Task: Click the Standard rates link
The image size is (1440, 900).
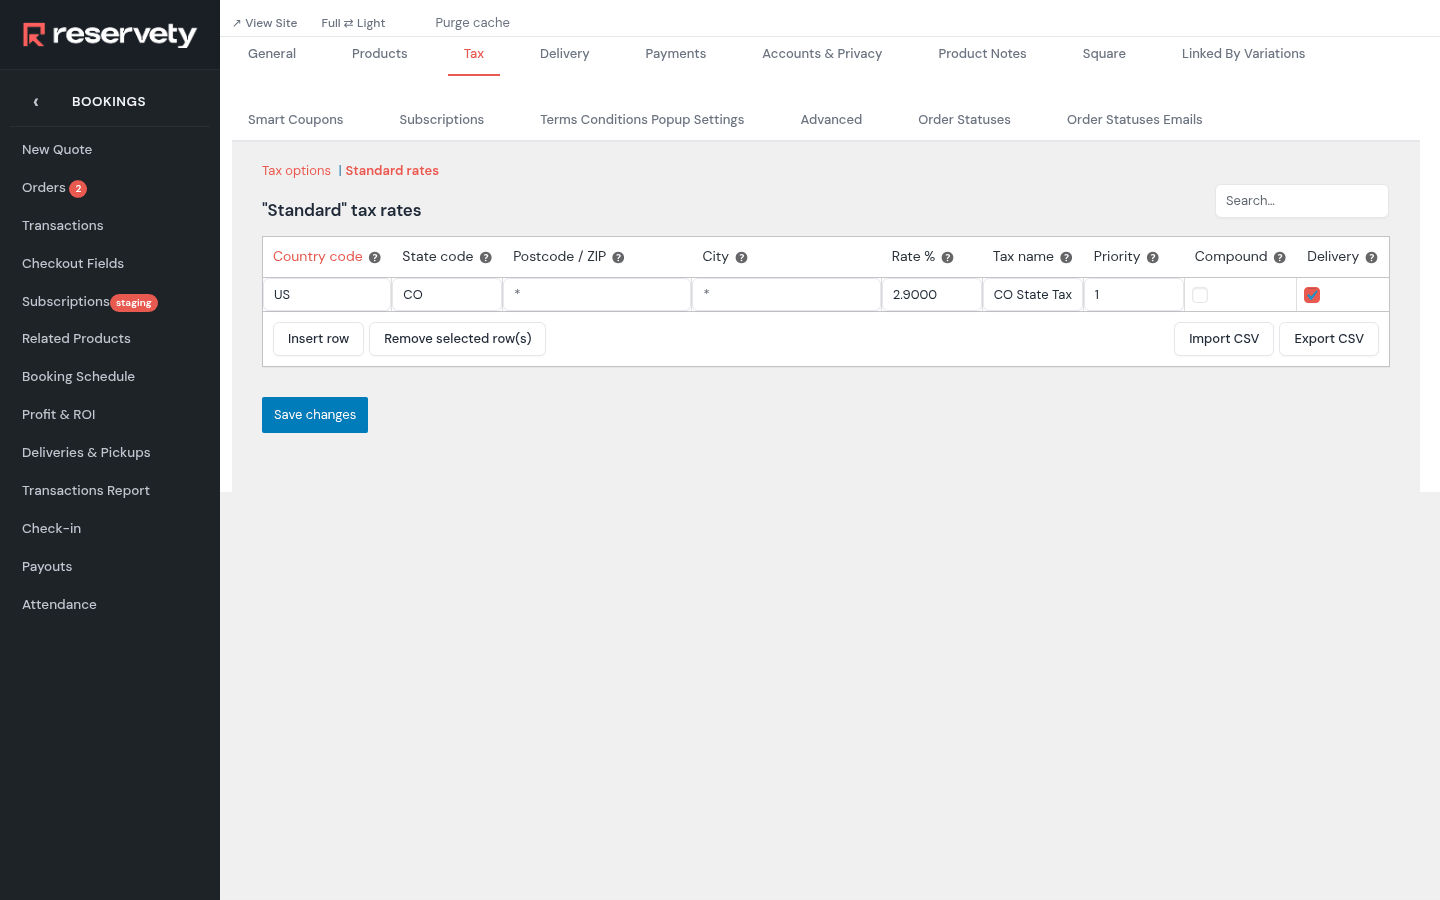Action: pos(392,171)
